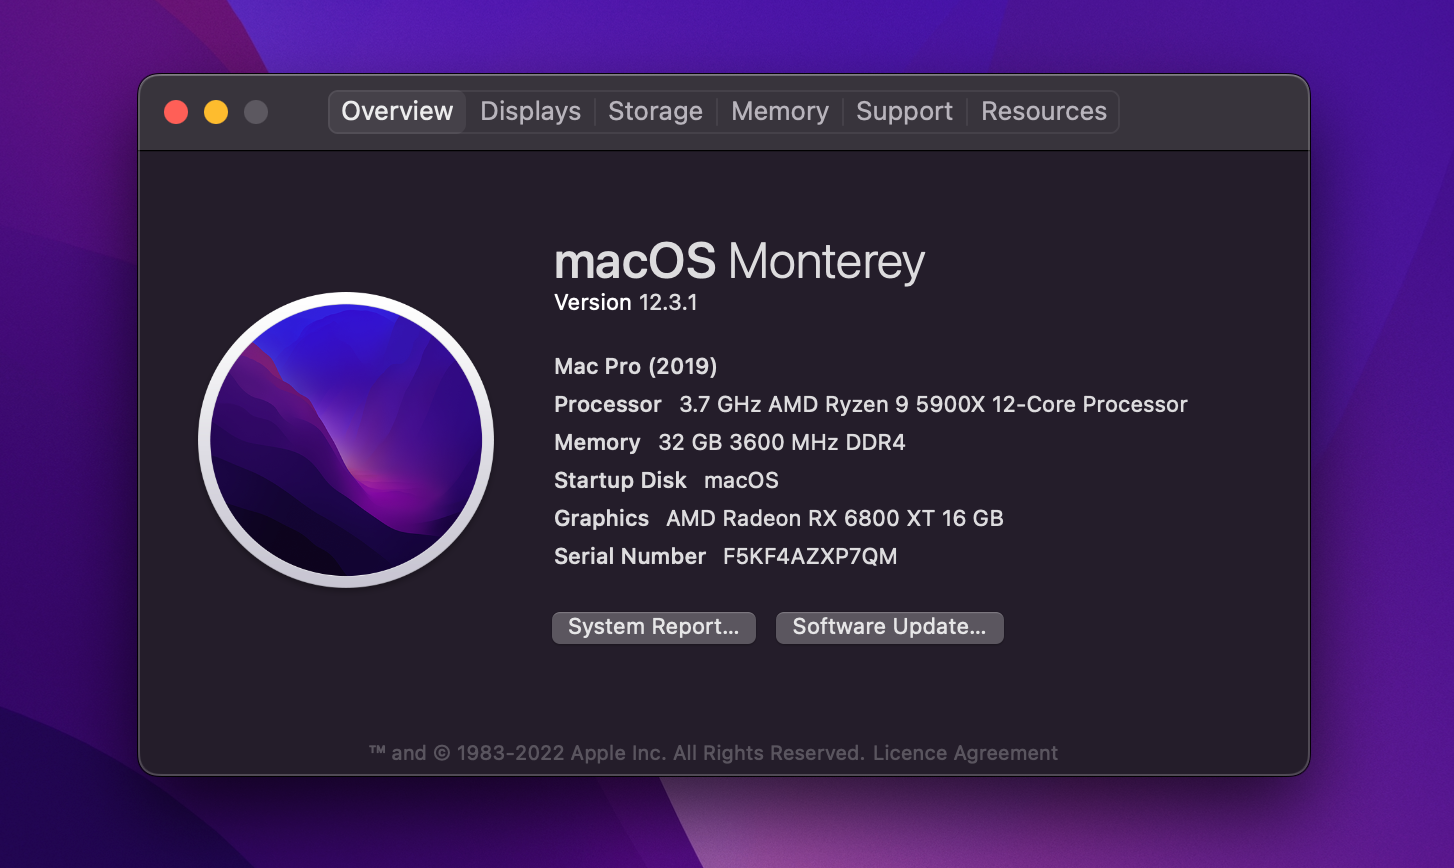This screenshot has height=868, width=1454.
Task: Go to the Memory tab
Action: click(779, 111)
